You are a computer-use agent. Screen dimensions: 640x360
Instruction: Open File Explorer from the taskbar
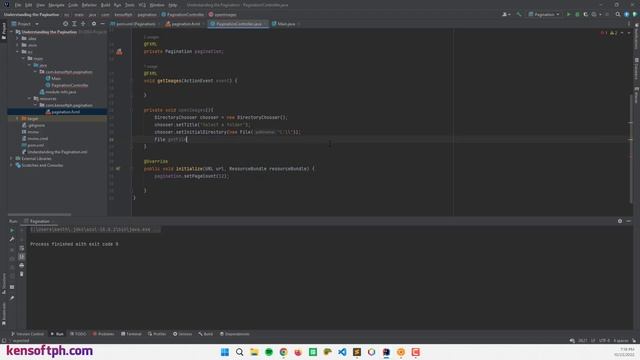coord(254,352)
